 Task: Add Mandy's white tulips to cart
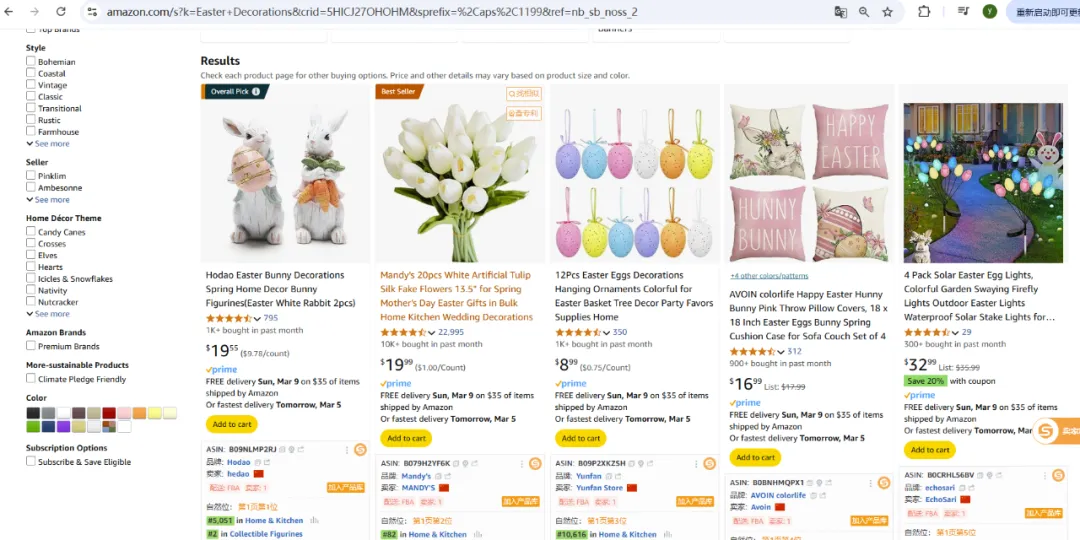click(406, 438)
